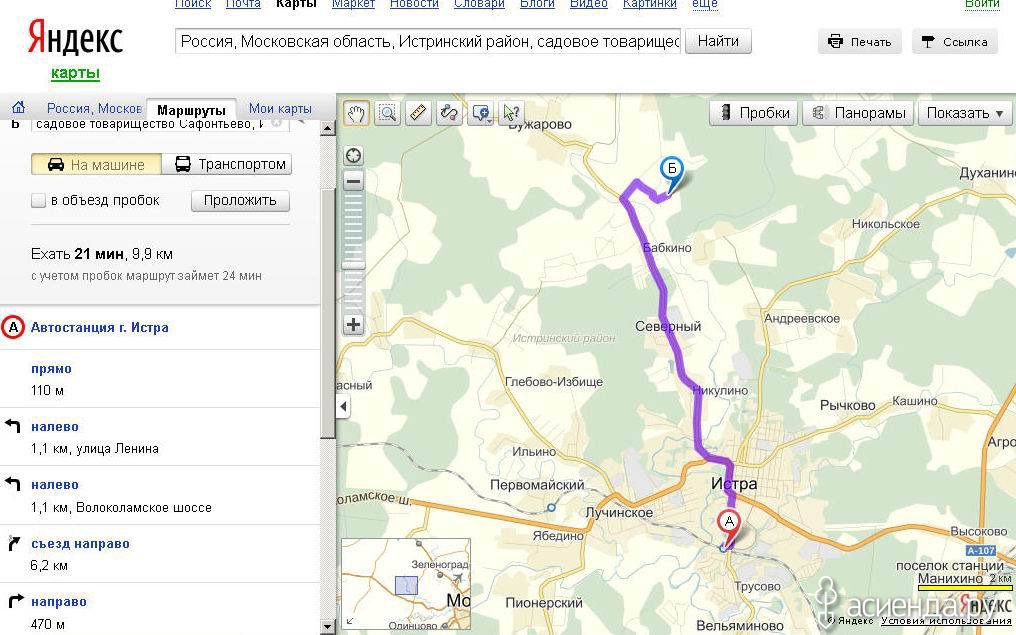Click the map zoom level slider track

[x=353, y=253]
